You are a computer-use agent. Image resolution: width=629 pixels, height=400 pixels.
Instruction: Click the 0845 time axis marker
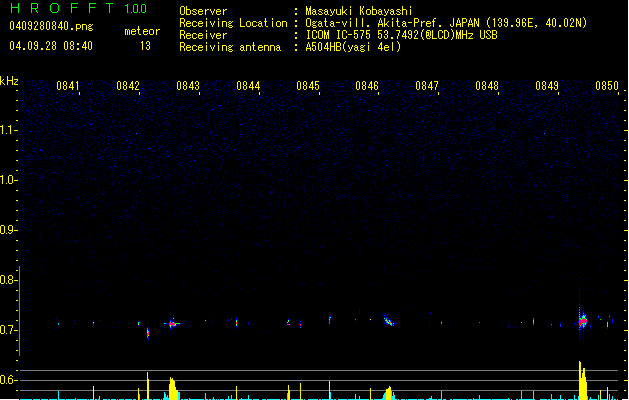click(308, 86)
